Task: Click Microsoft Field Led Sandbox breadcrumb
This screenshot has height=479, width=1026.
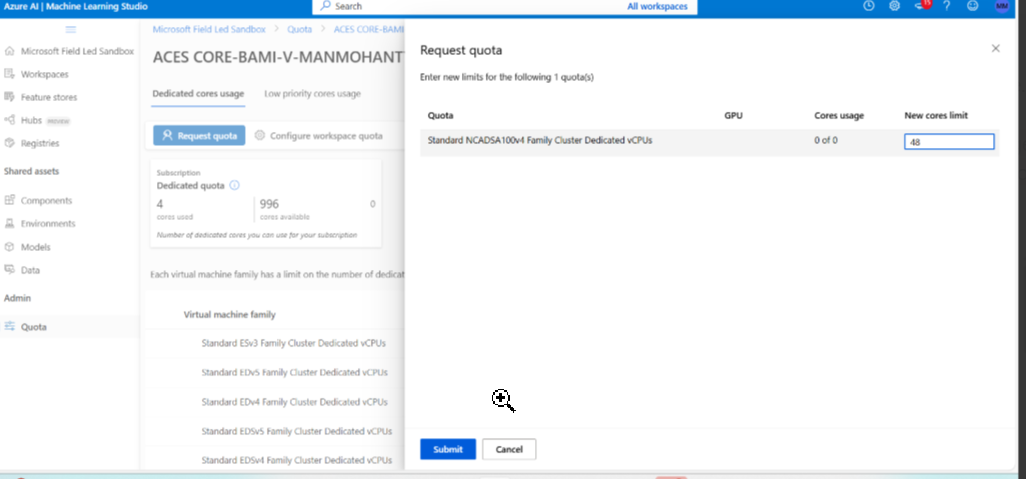Action: pos(209,29)
